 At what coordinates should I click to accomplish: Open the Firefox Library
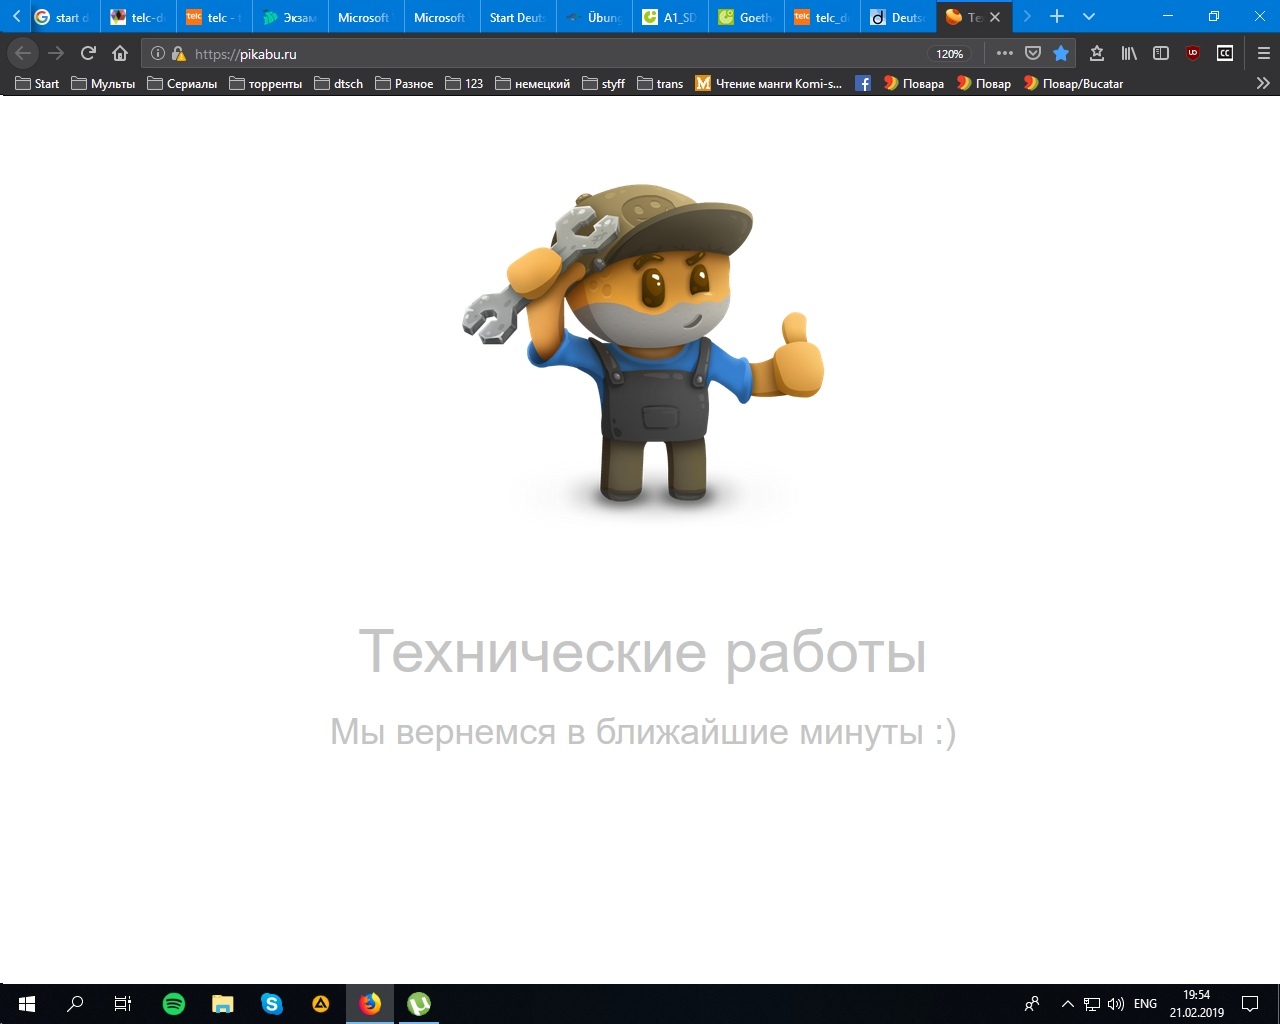point(1129,53)
